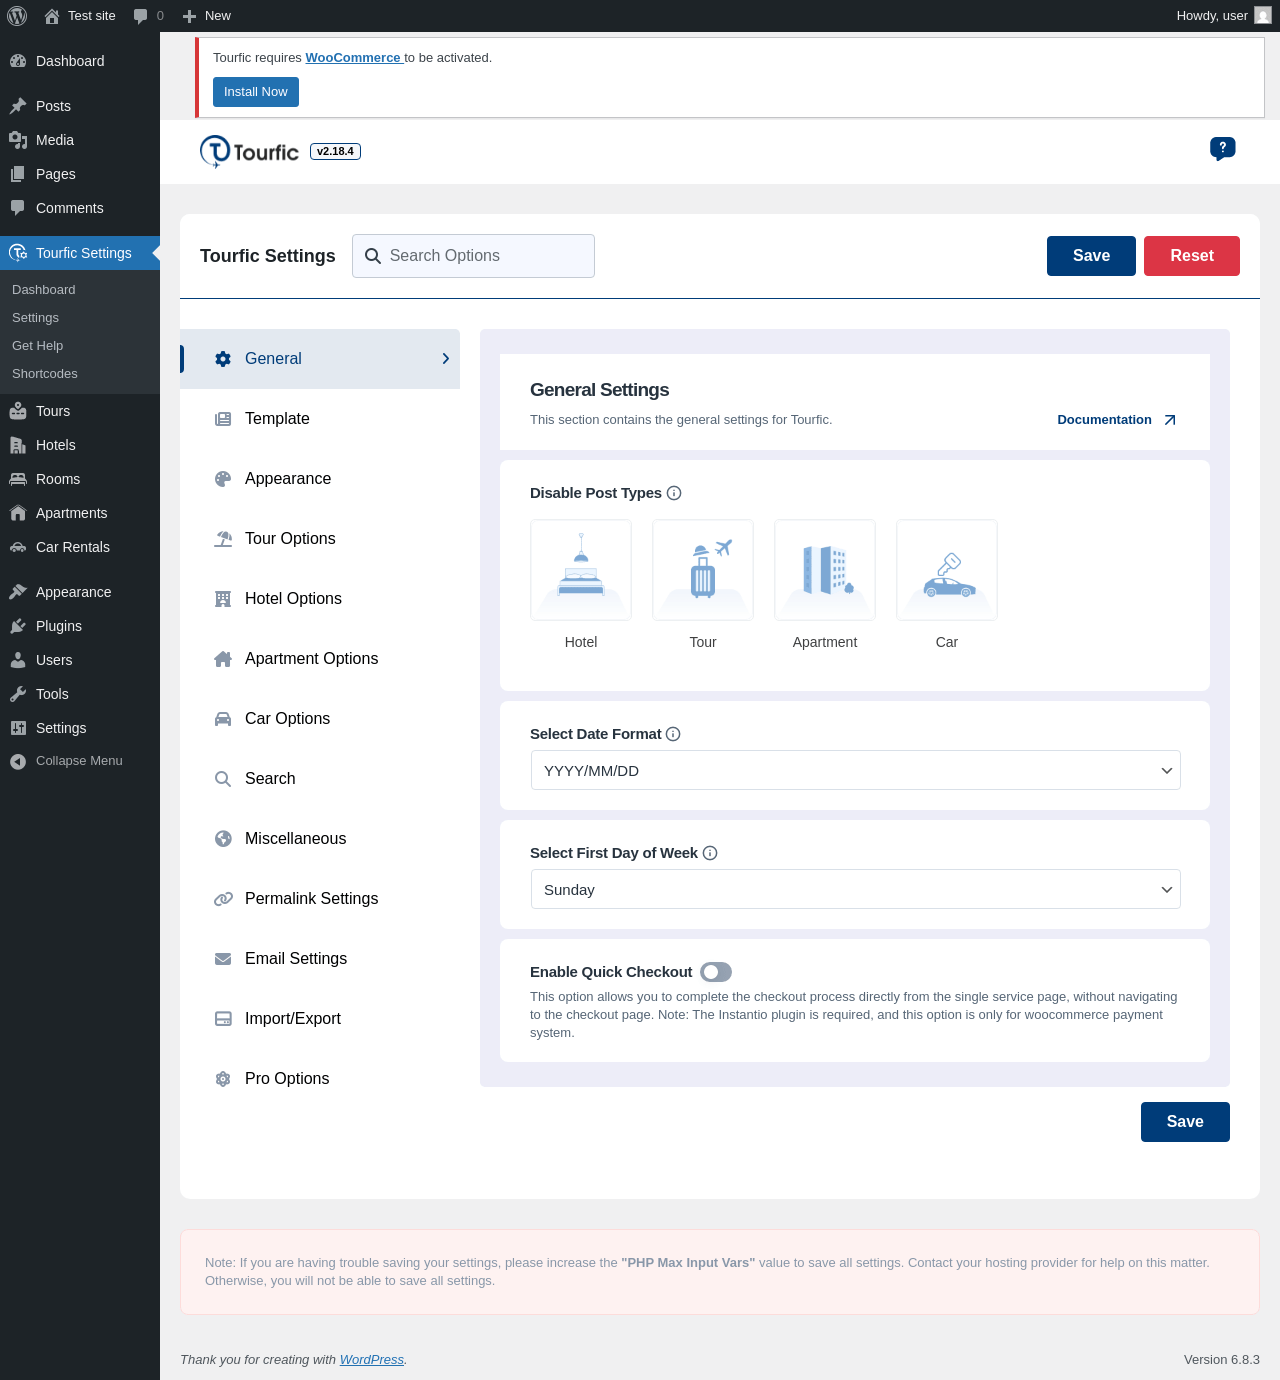Visit Test site from admin bar
Viewport: 1280px width, 1380px height.
(80, 16)
